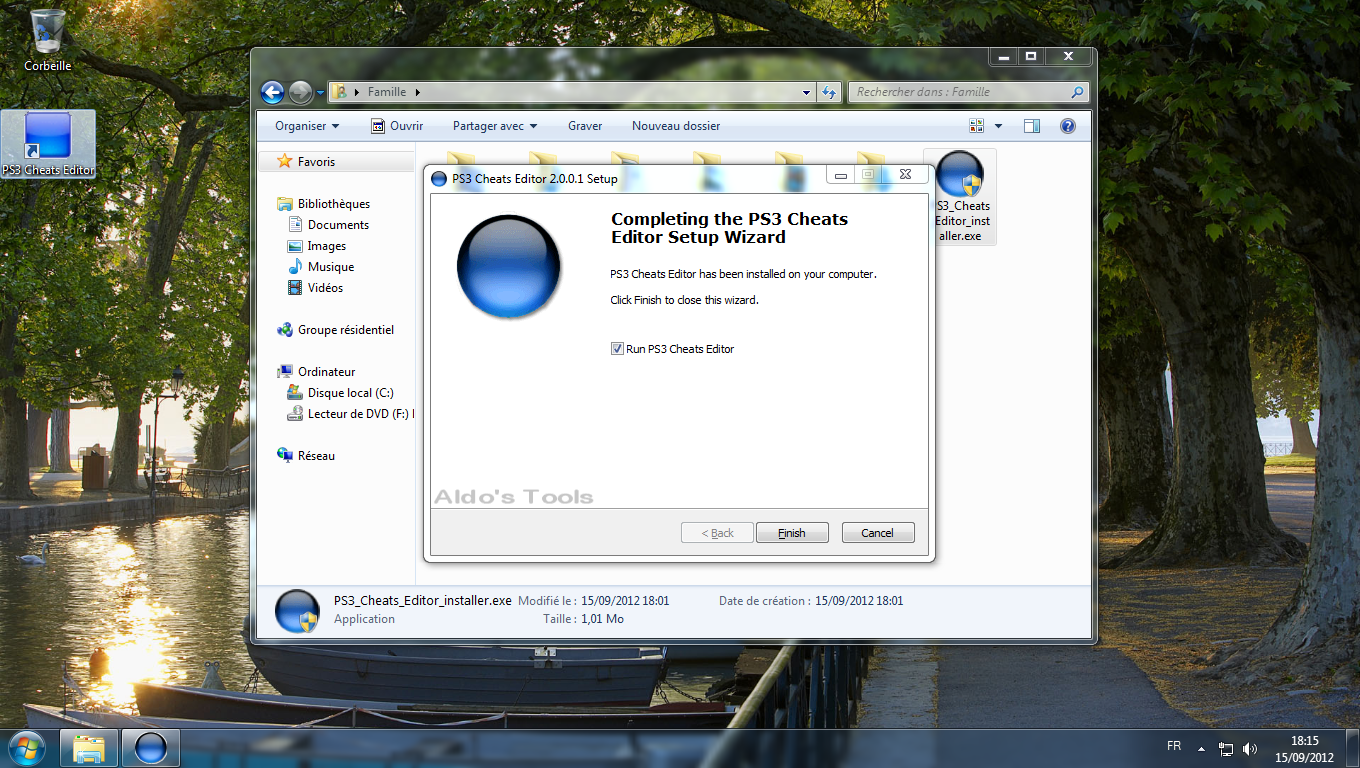Open recent pages dropdown near back button
Viewport: 1360px width, 768px height.
(320, 92)
